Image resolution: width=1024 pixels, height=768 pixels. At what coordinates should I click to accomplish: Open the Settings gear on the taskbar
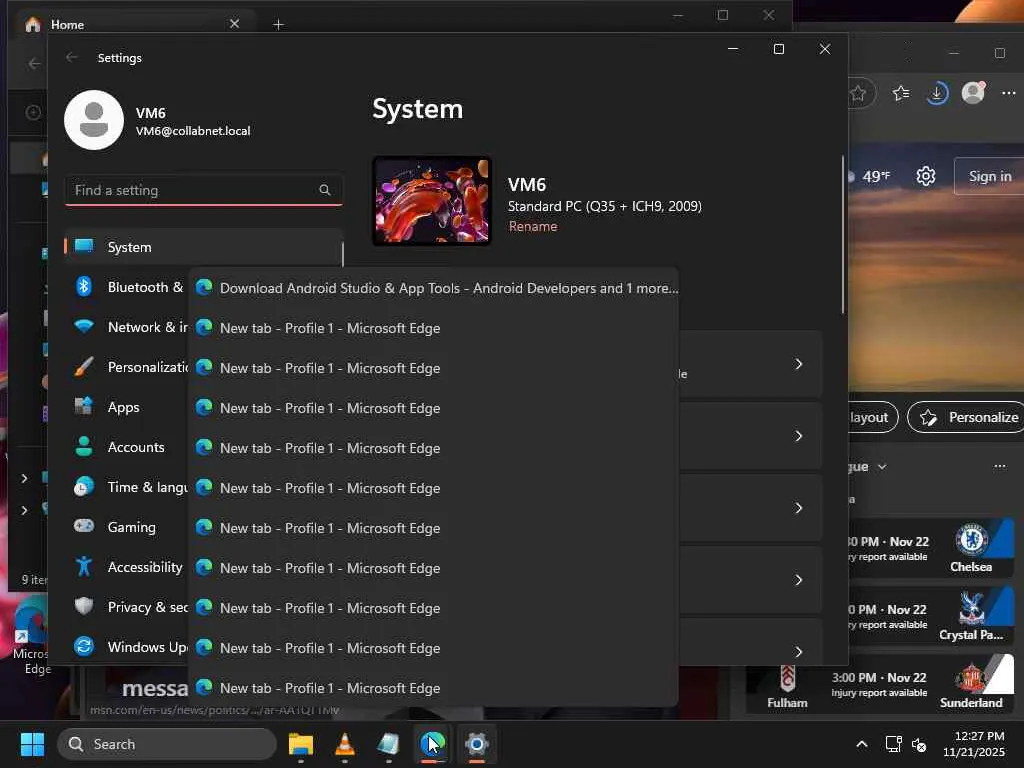point(477,744)
